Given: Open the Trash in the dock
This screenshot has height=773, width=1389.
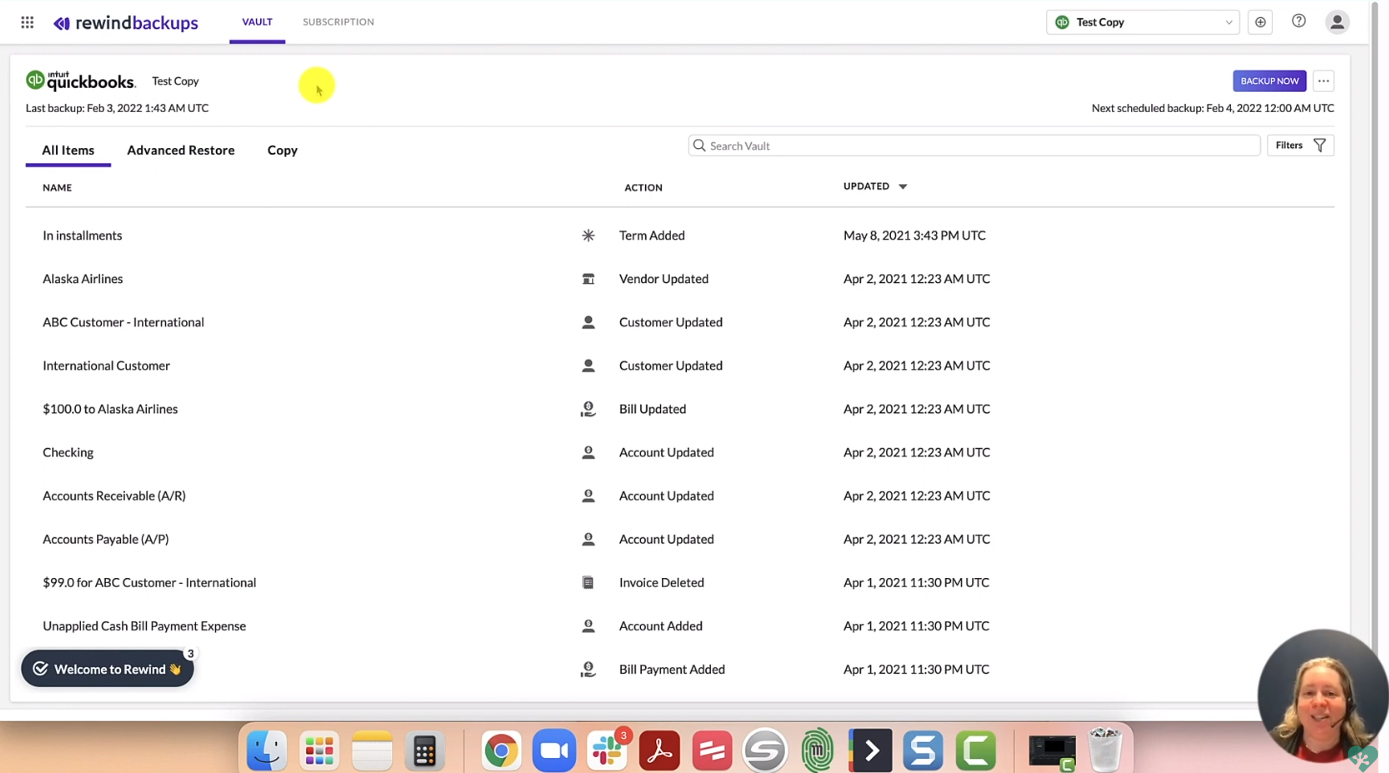Looking at the screenshot, I should [x=1105, y=750].
